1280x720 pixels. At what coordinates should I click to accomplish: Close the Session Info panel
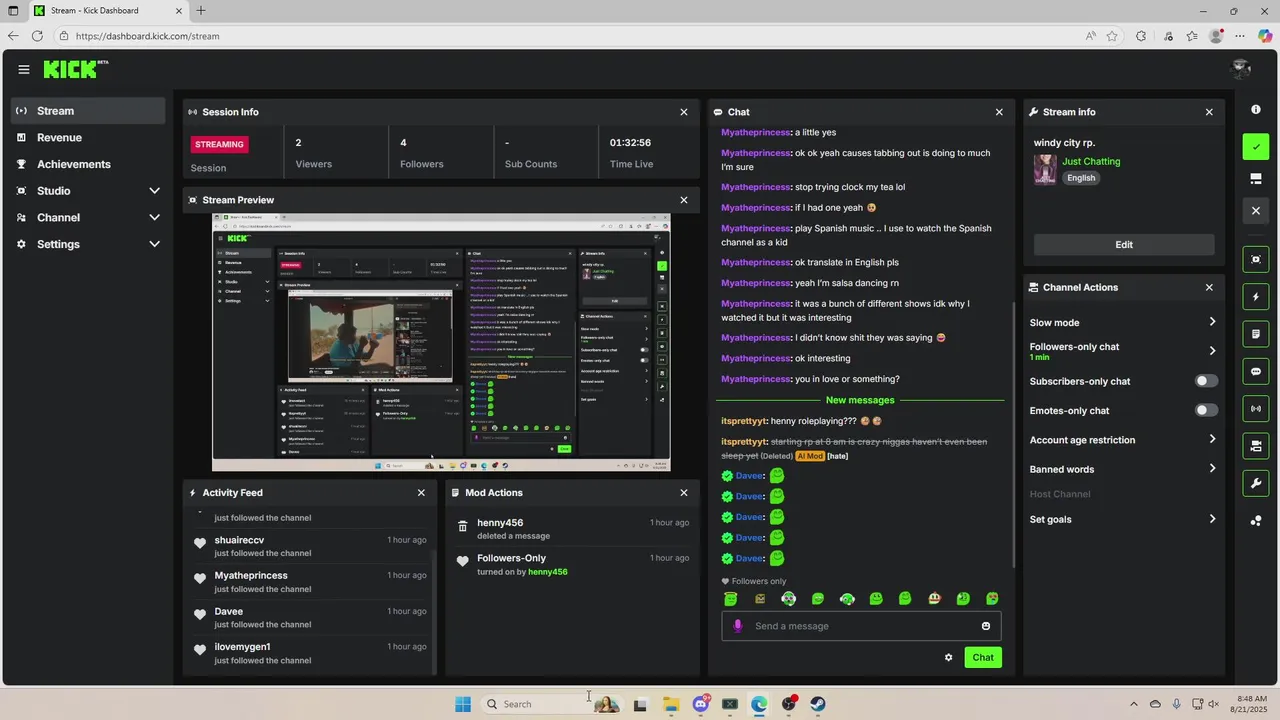[x=684, y=112]
